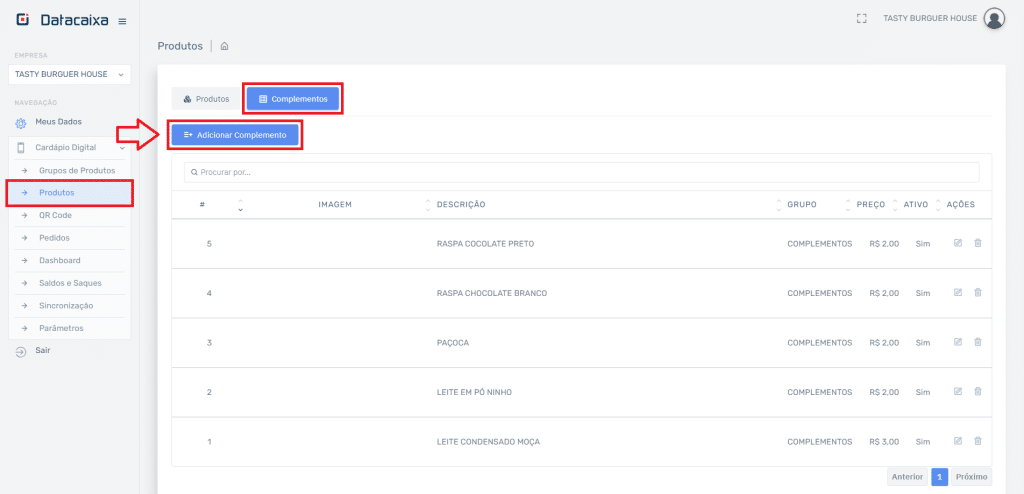Select the Complementos tab
Viewport: 1024px width, 494px height.
pos(293,99)
